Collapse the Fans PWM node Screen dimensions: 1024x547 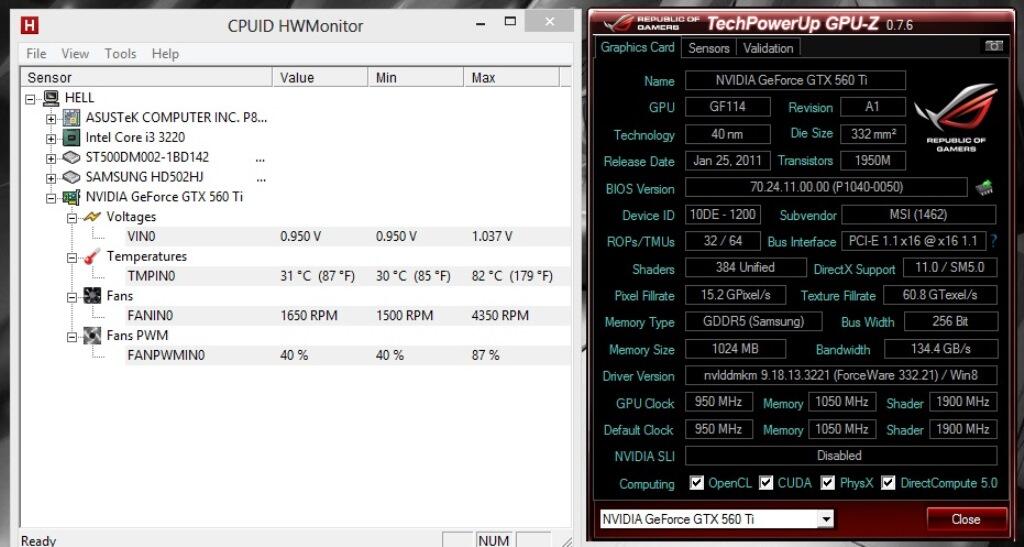pos(72,337)
